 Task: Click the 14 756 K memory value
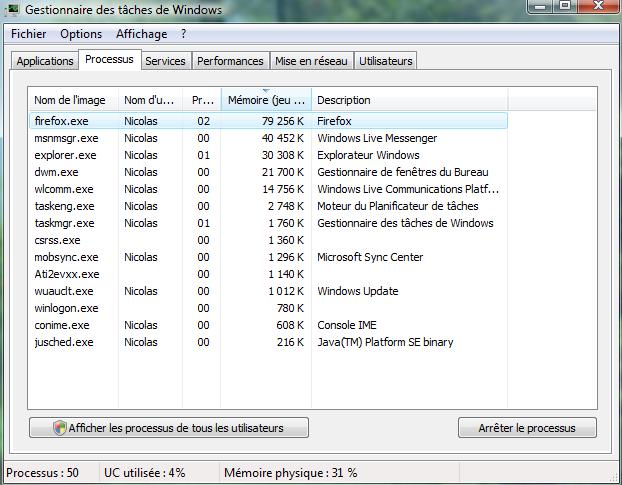283,189
